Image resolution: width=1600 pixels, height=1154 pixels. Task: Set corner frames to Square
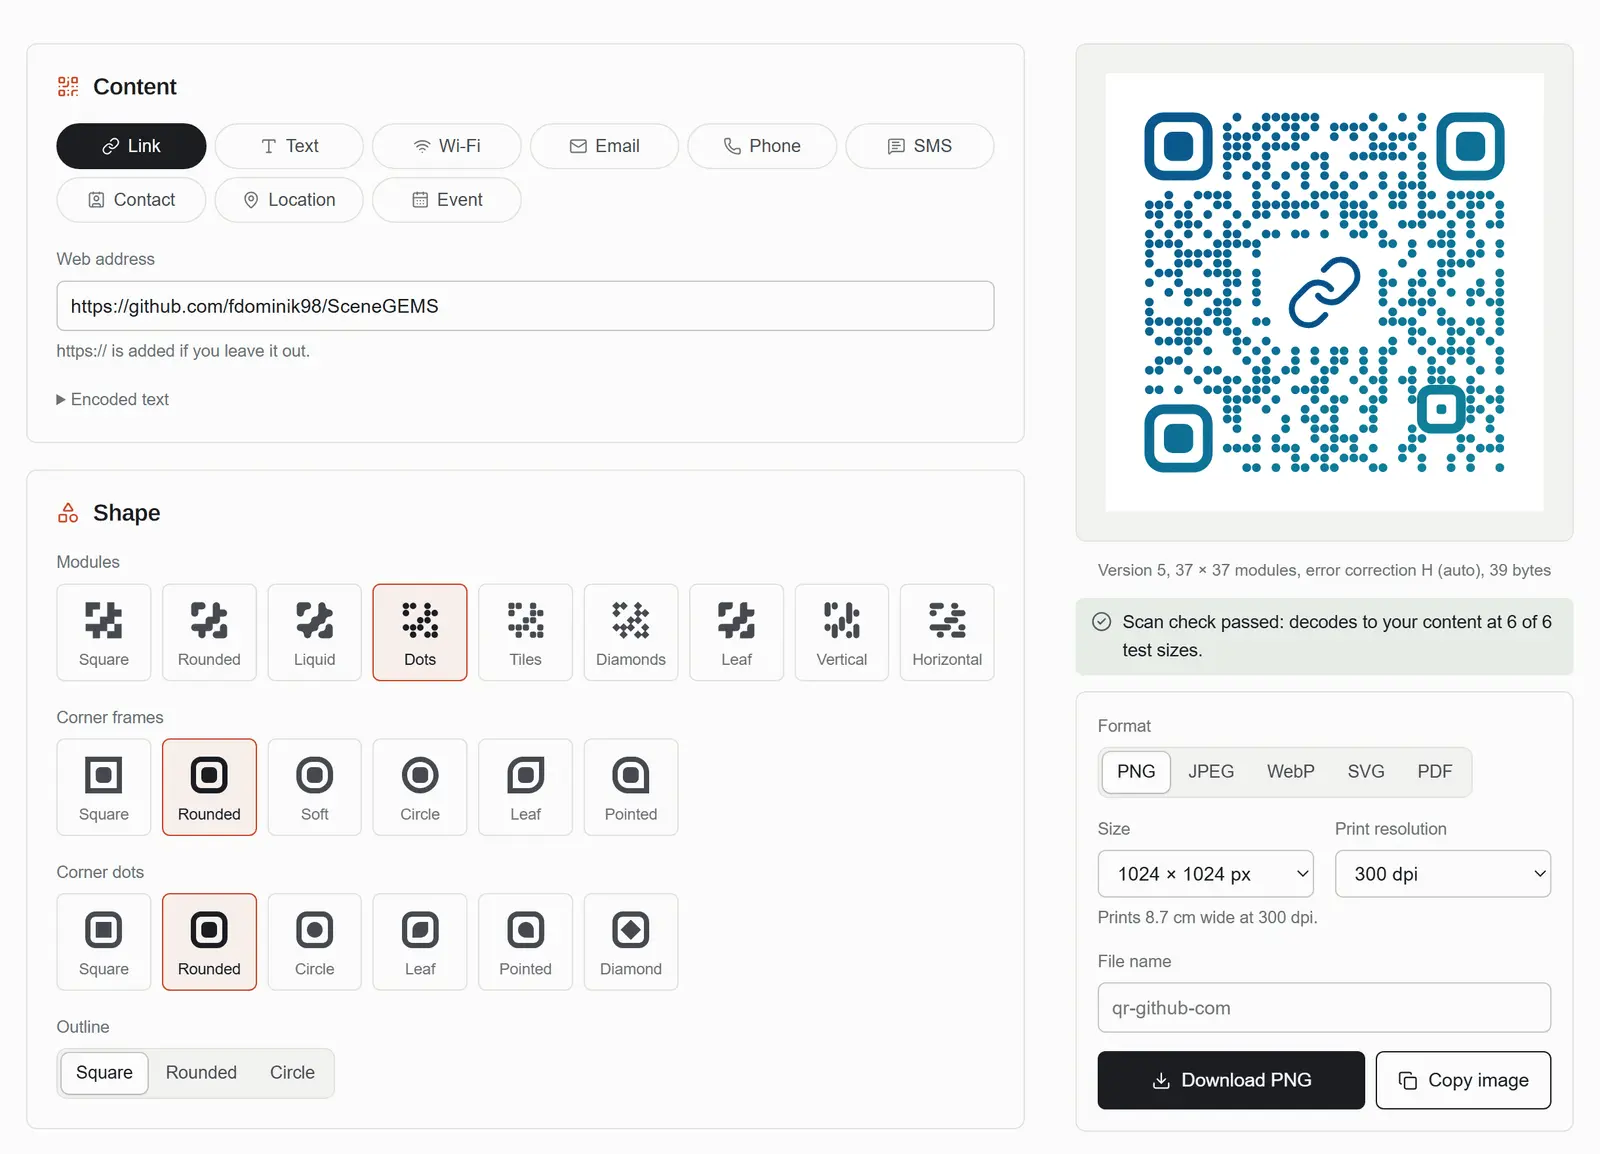(104, 787)
